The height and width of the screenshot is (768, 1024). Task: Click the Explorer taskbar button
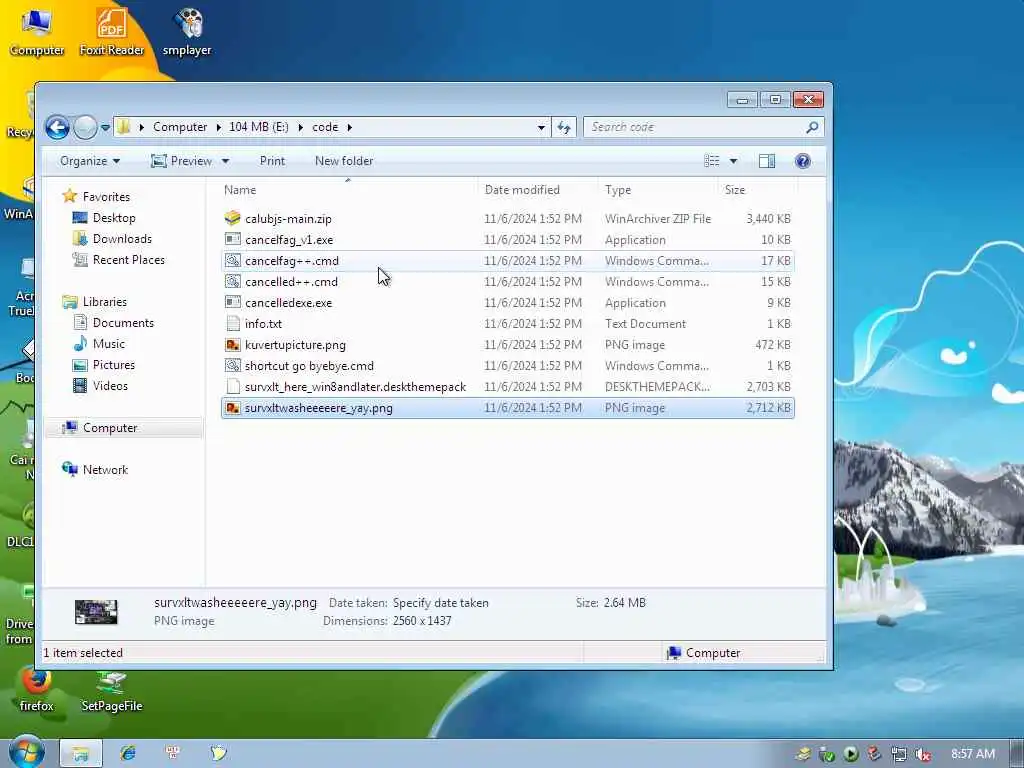[x=80, y=754]
